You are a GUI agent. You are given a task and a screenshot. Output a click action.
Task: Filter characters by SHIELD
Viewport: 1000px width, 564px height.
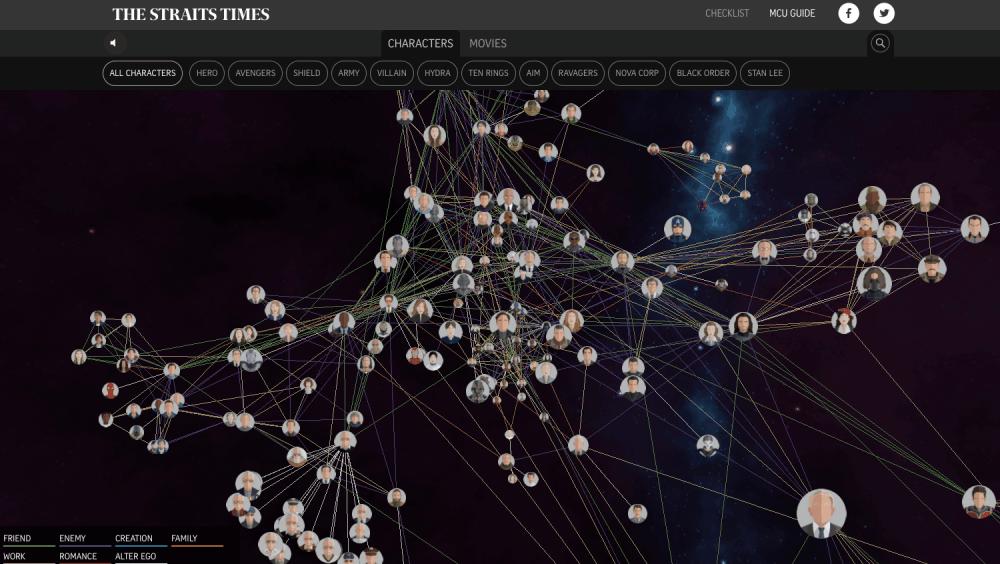(x=307, y=73)
